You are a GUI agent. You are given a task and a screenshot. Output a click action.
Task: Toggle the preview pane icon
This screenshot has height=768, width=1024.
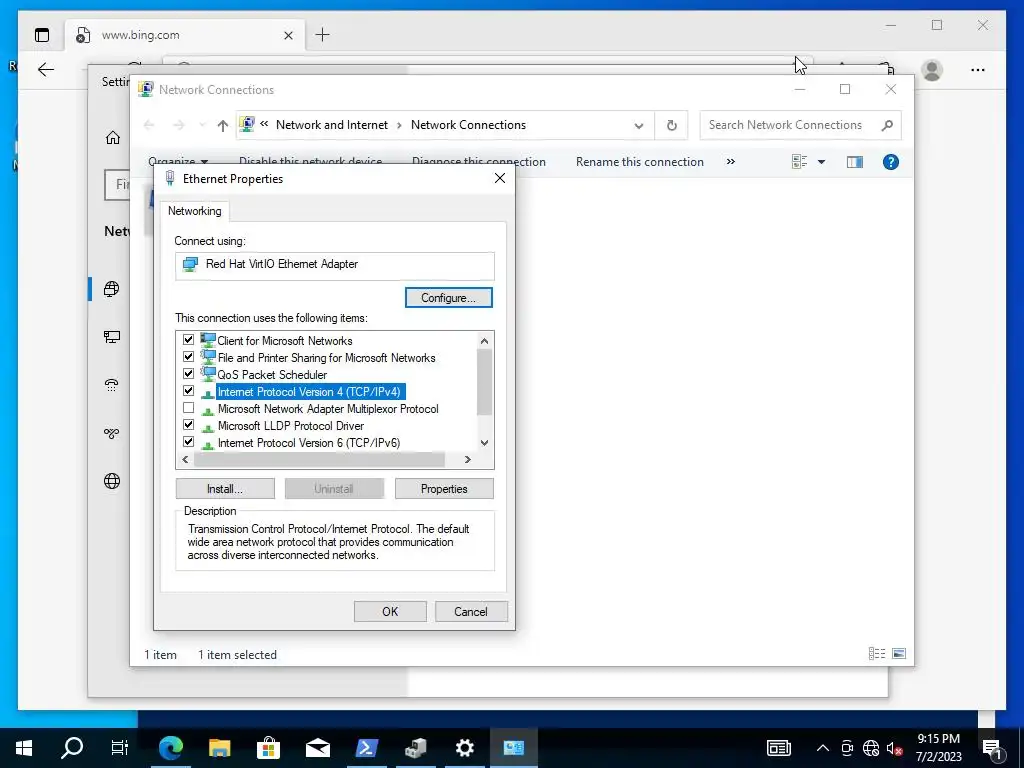click(x=855, y=162)
